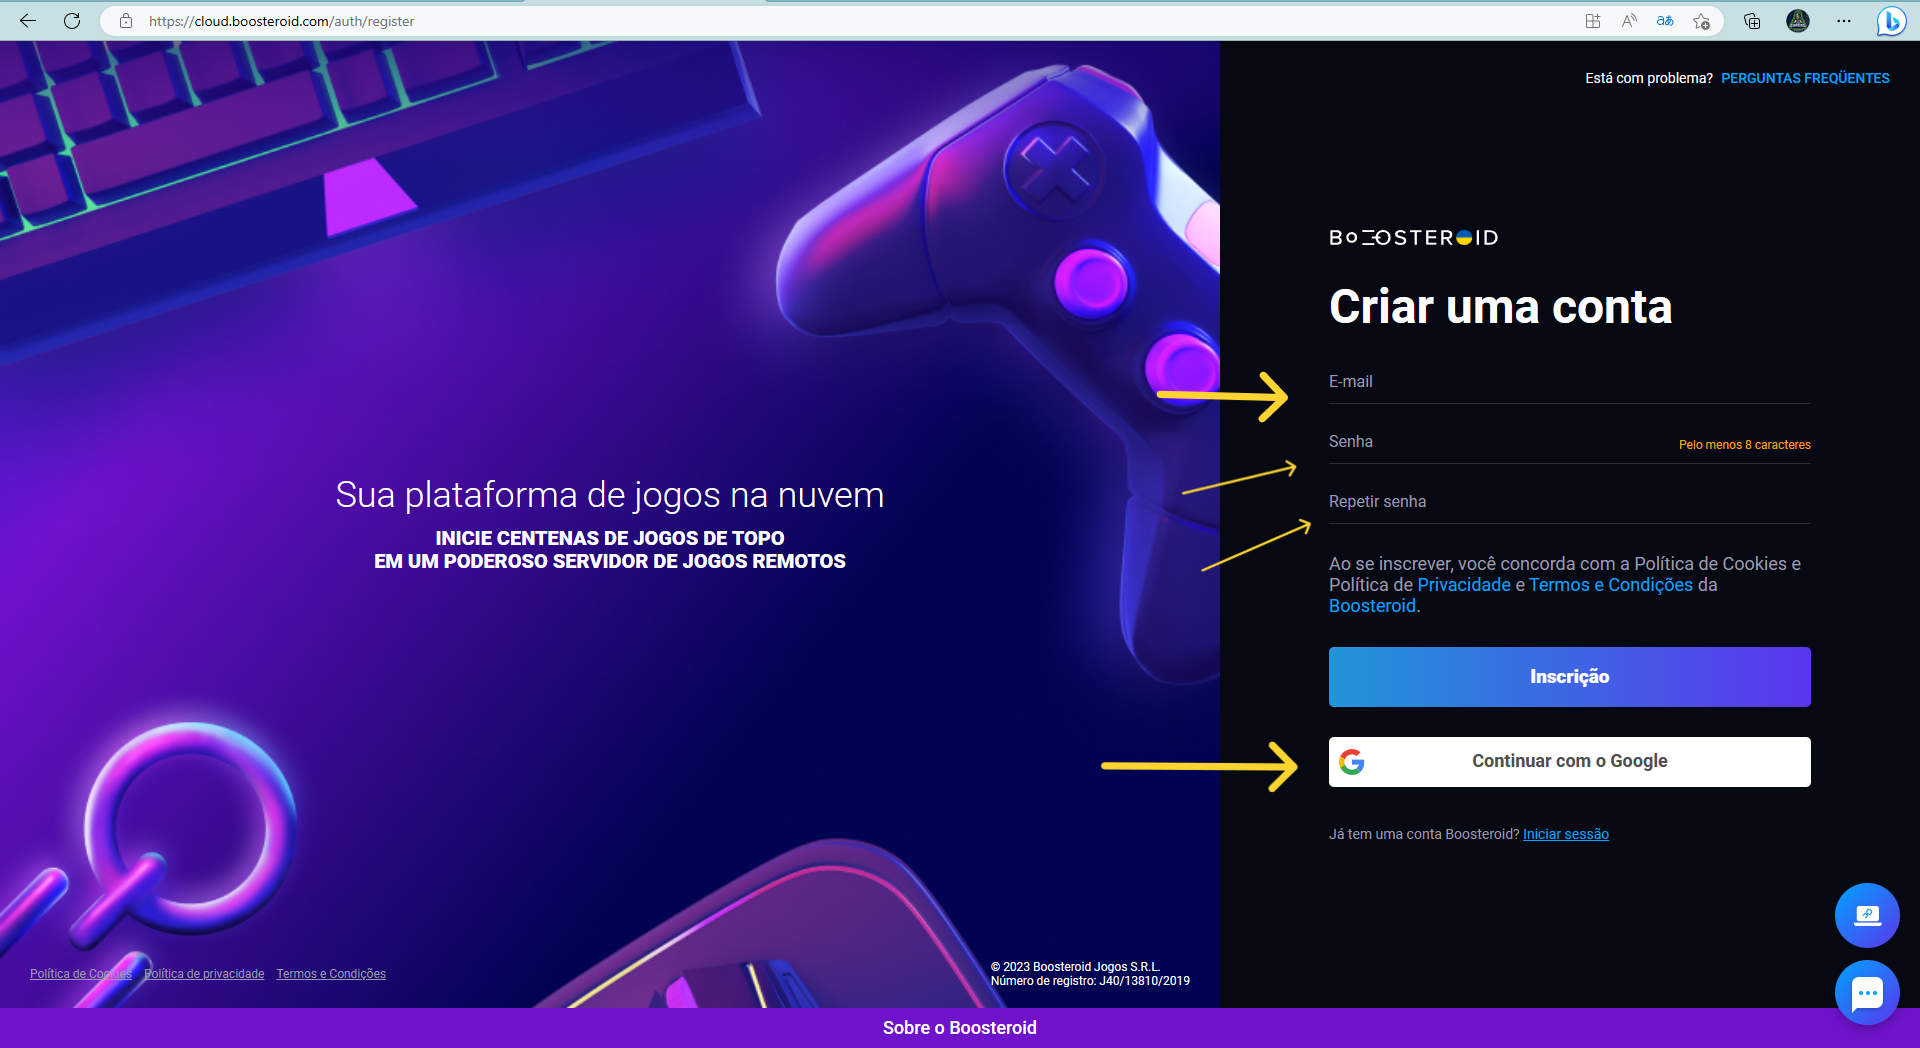The width and height of the screenshot is (1920, 1048).
Task: Open the Termos e Condições link in form
Action: (1610, 585)
